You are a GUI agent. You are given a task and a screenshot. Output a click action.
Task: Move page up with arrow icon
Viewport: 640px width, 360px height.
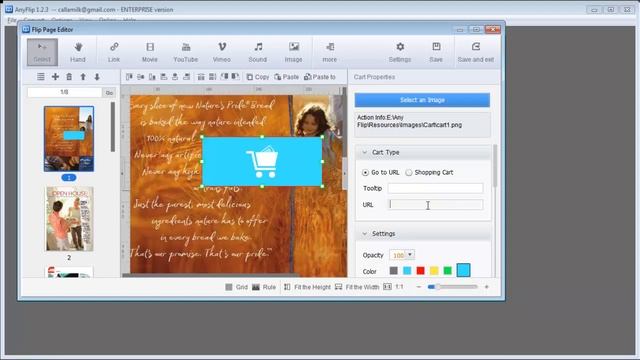coord(83,77)
